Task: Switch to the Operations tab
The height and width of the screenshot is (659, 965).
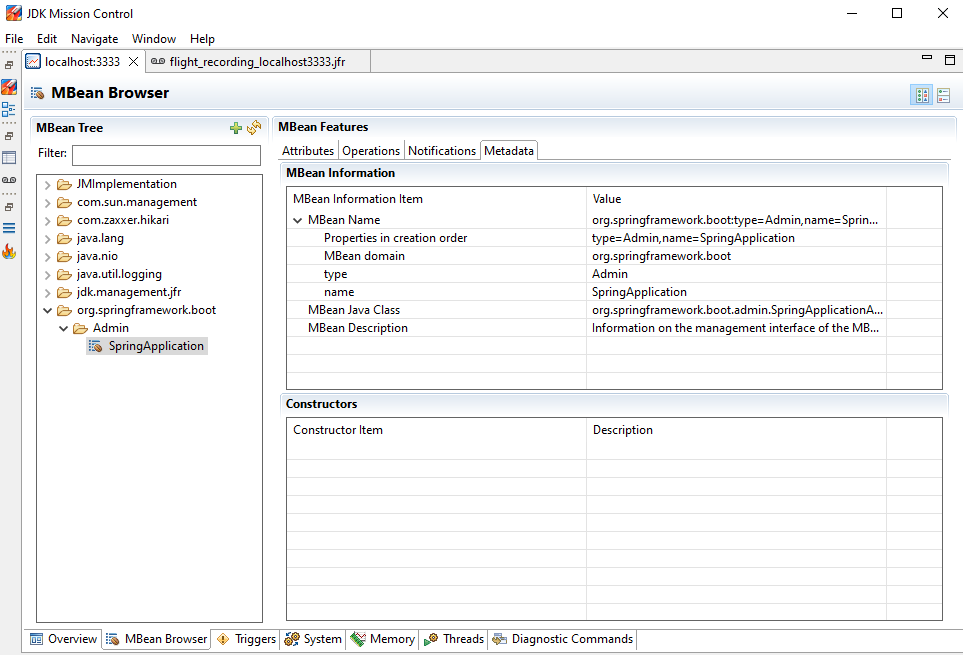Action: 371,151
